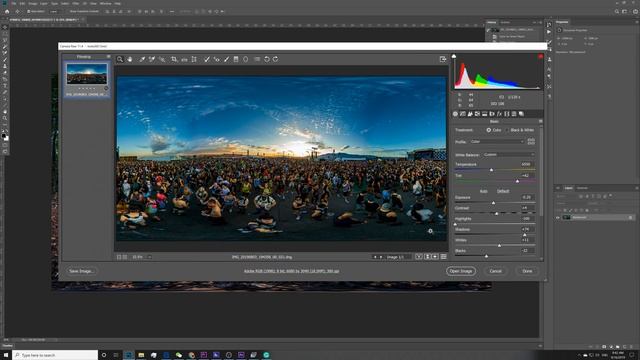This screenshot has width=640, height=360.
Task: Click the Temperature slider handle
Action: [x=491, y=169]
